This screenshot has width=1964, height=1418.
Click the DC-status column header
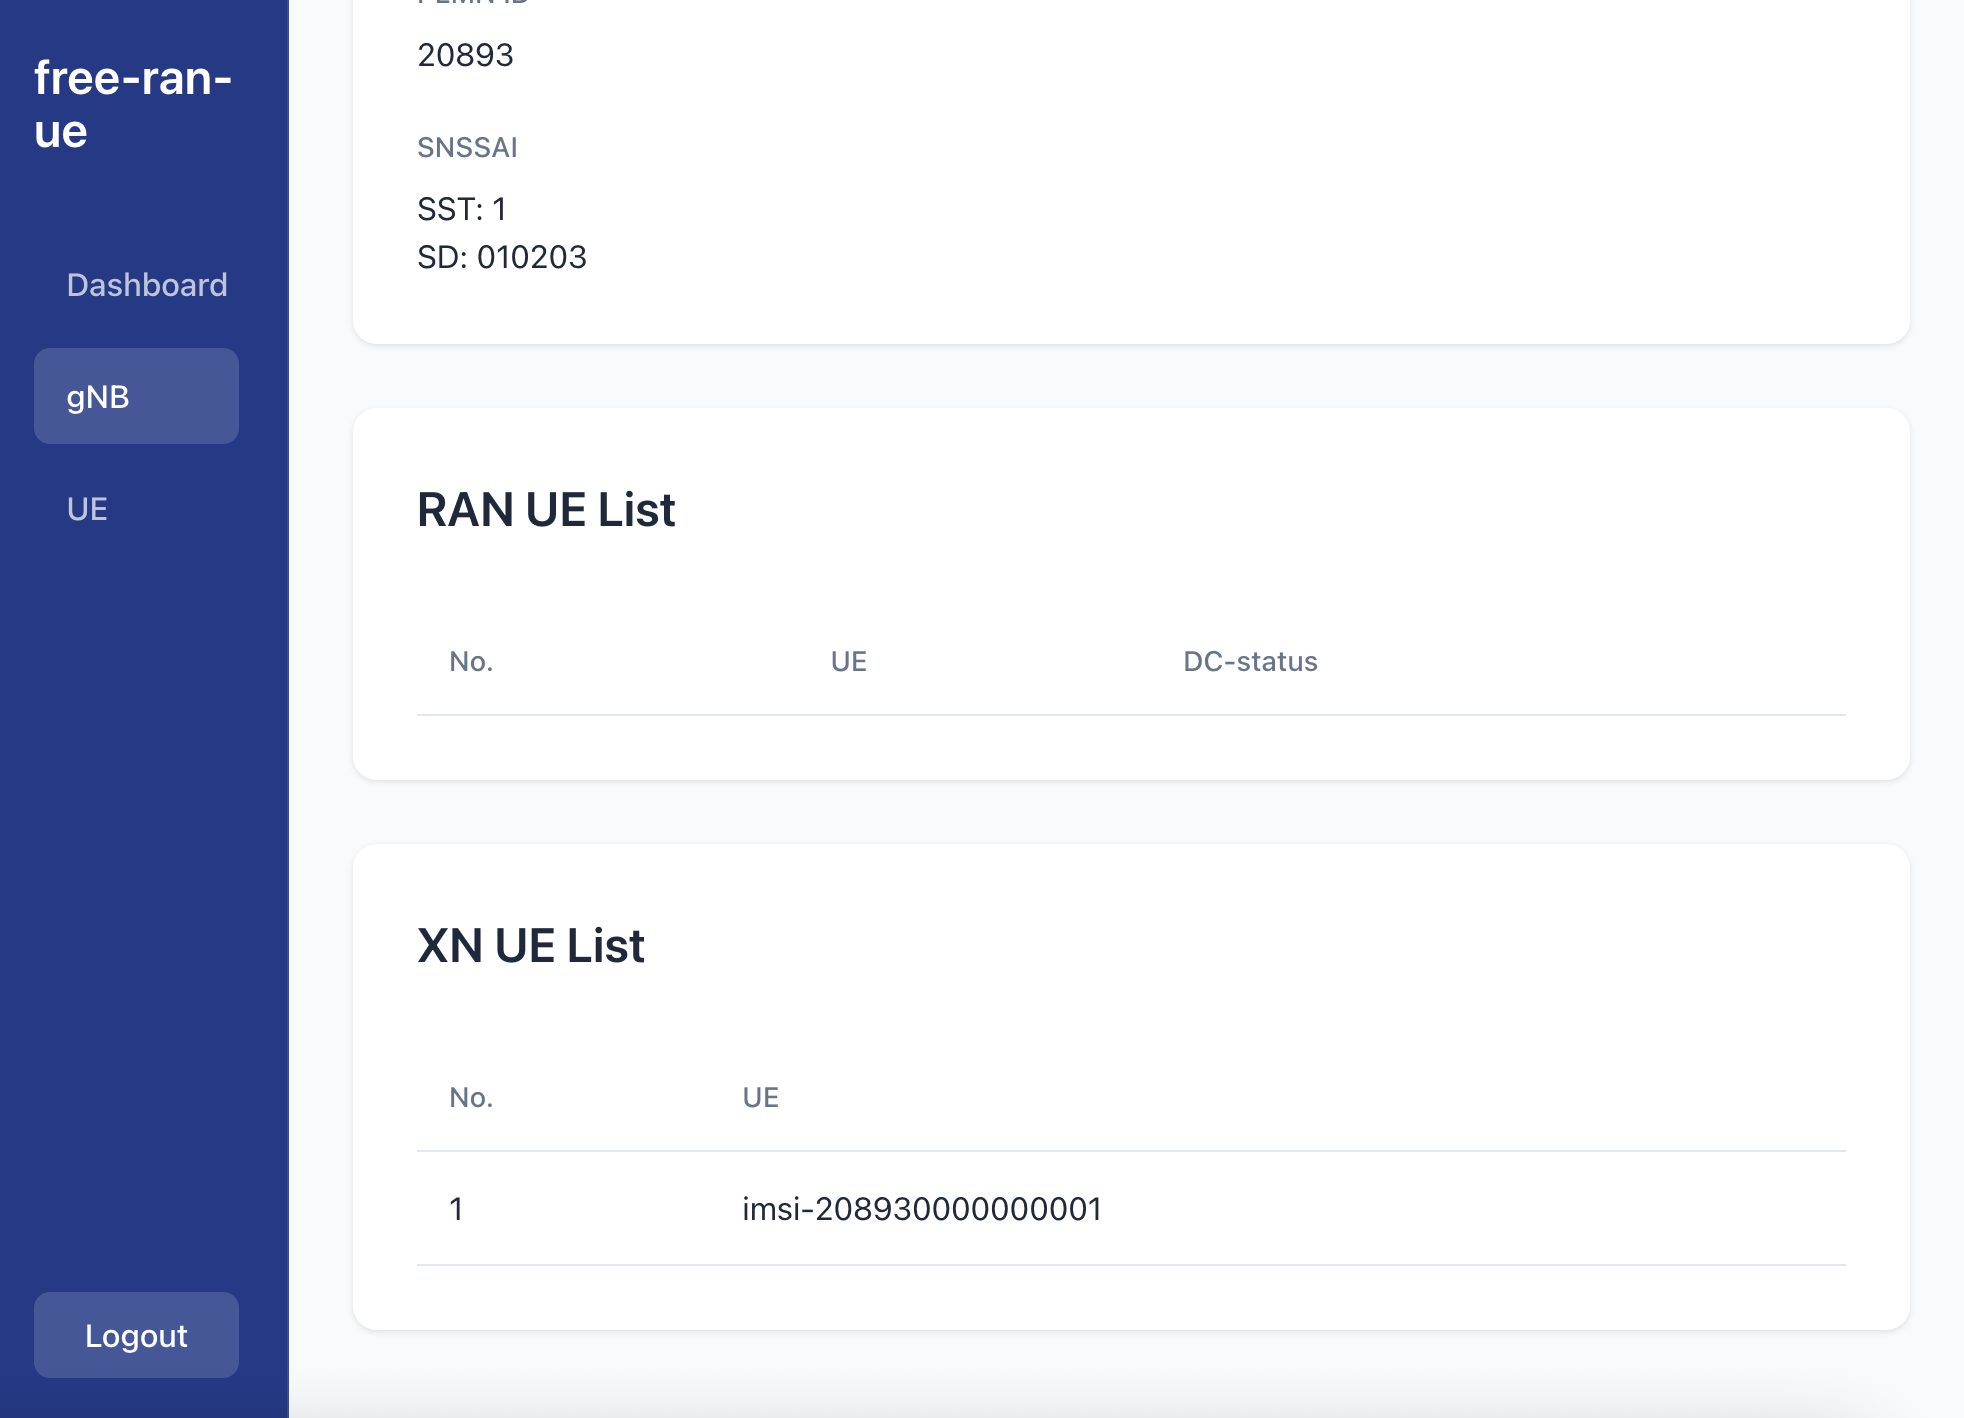(1249, 661)
